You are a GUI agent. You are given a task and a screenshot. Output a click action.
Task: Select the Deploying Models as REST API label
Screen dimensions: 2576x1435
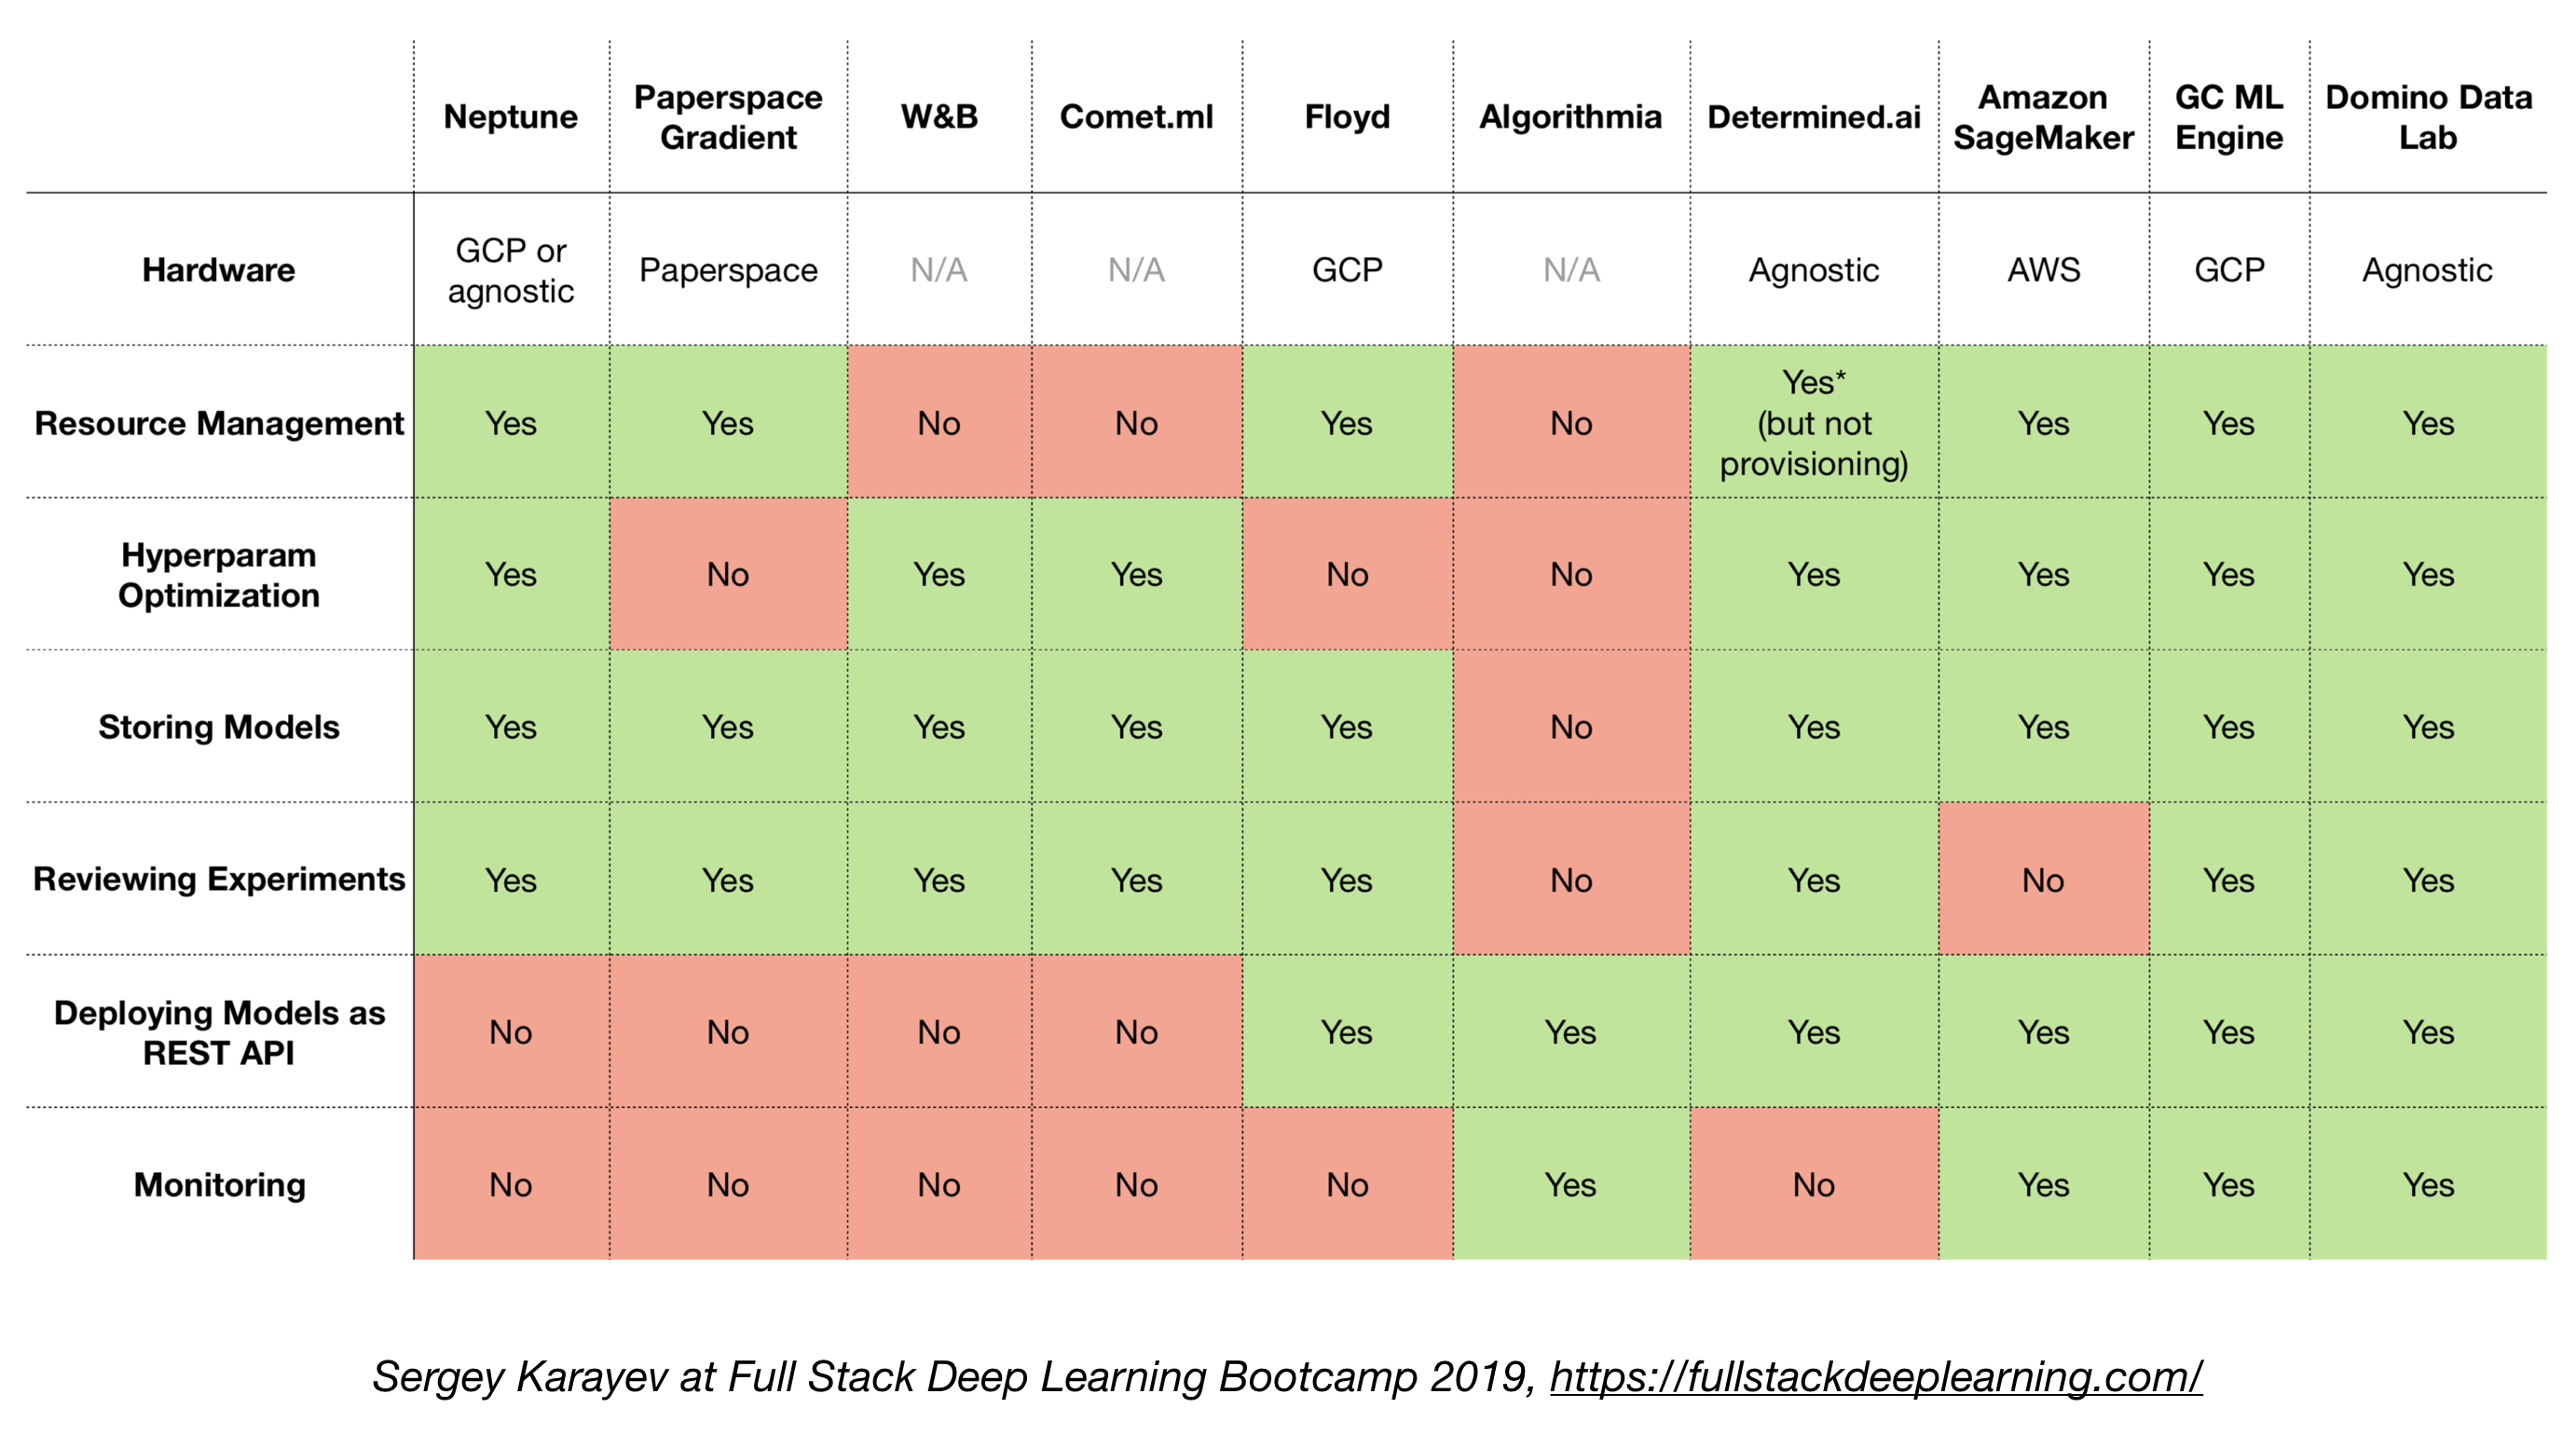coord(218,1032)
